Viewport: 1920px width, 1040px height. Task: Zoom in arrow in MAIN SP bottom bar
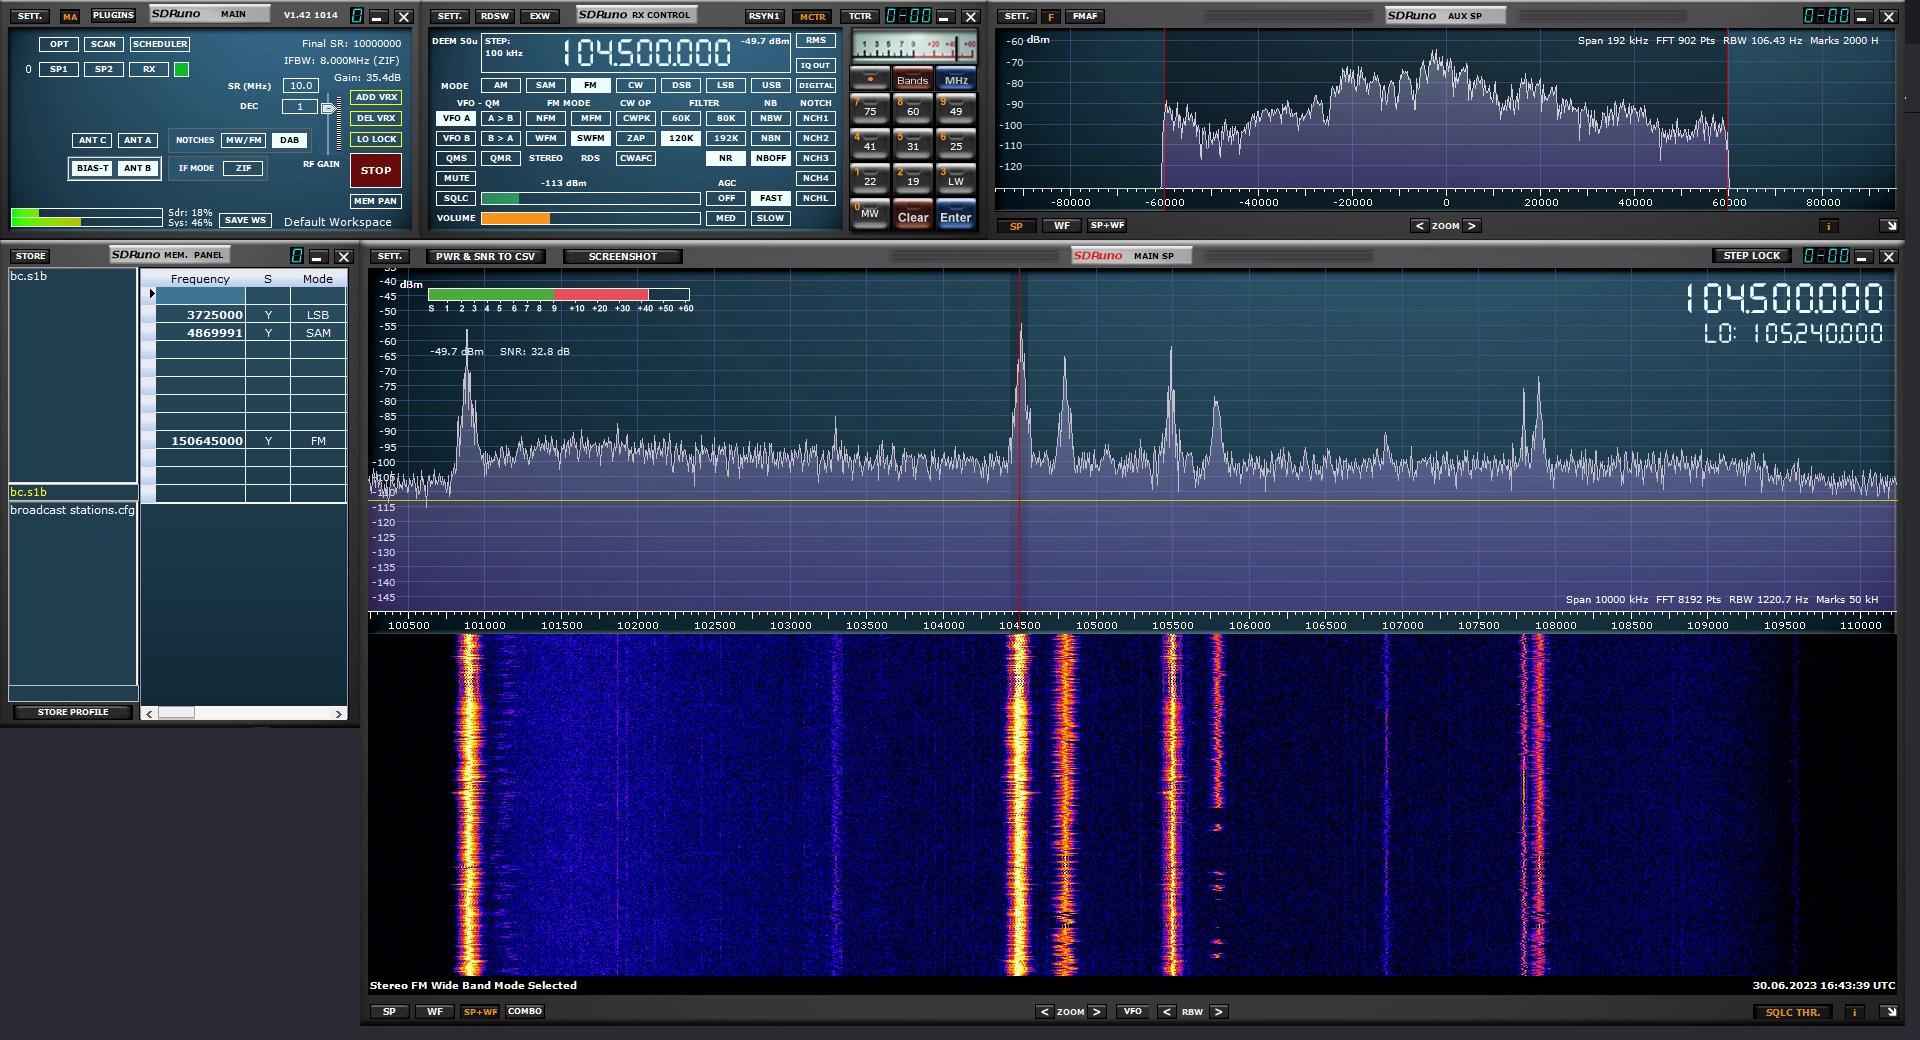tap(1097, 1012)
